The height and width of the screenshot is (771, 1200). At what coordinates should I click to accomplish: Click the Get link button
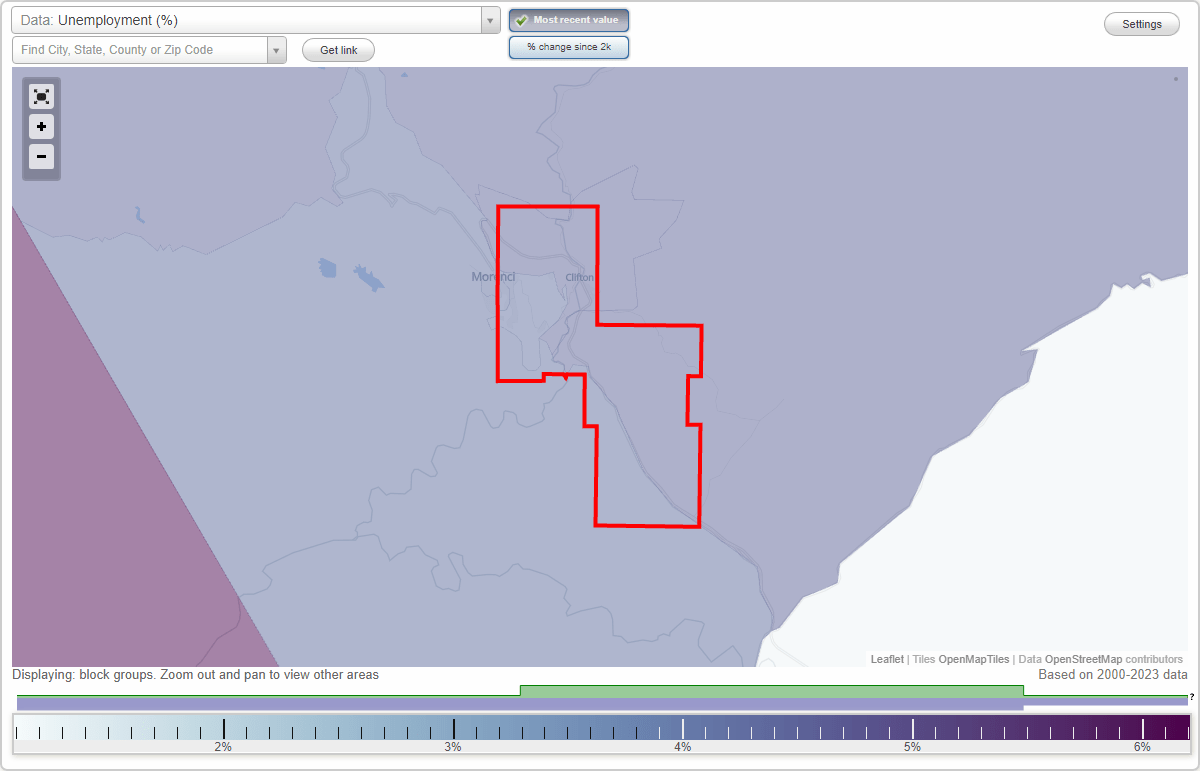[338, 50]
